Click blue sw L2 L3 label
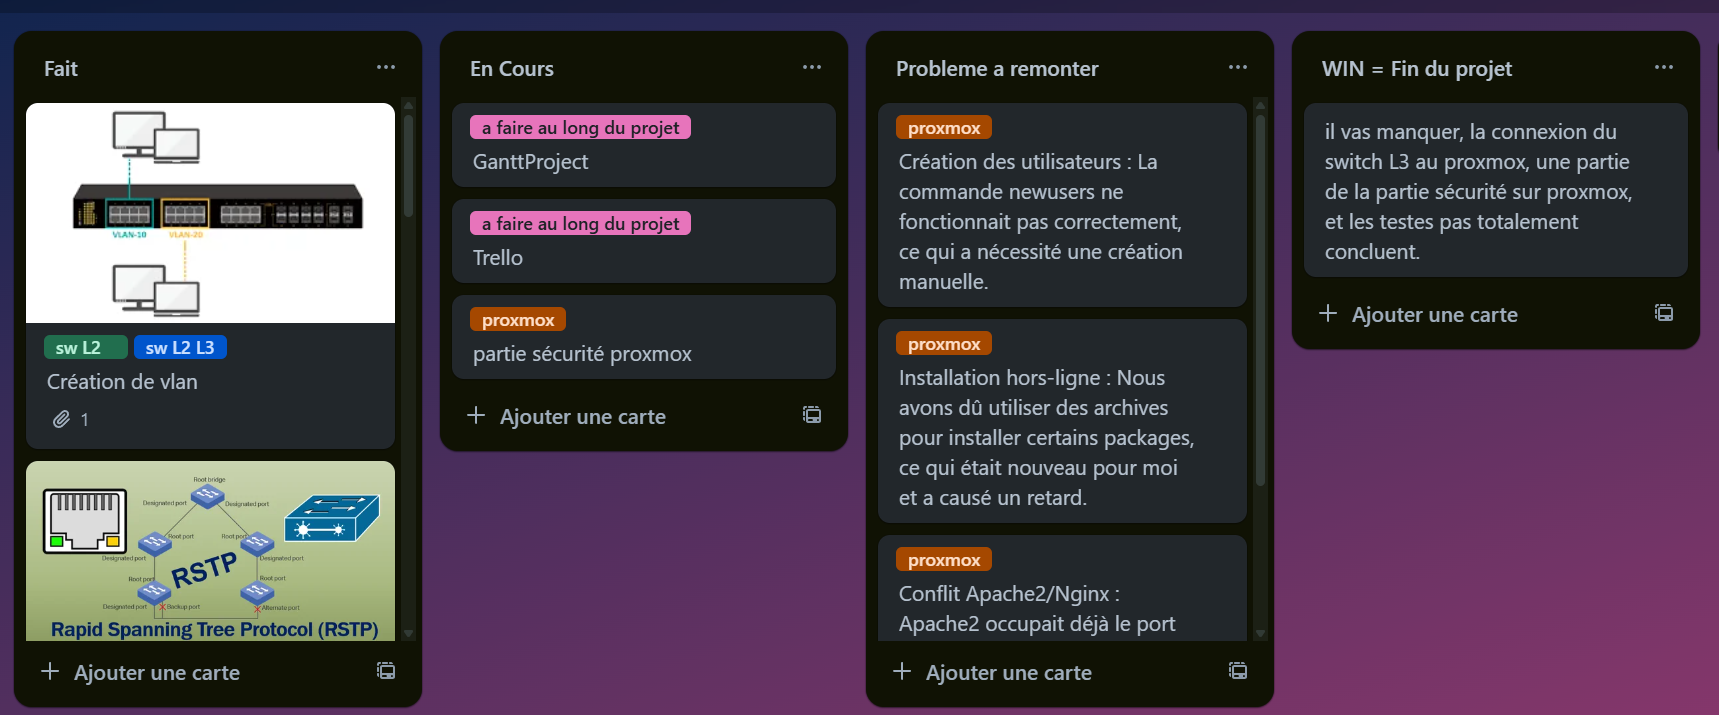 point(180,348)
